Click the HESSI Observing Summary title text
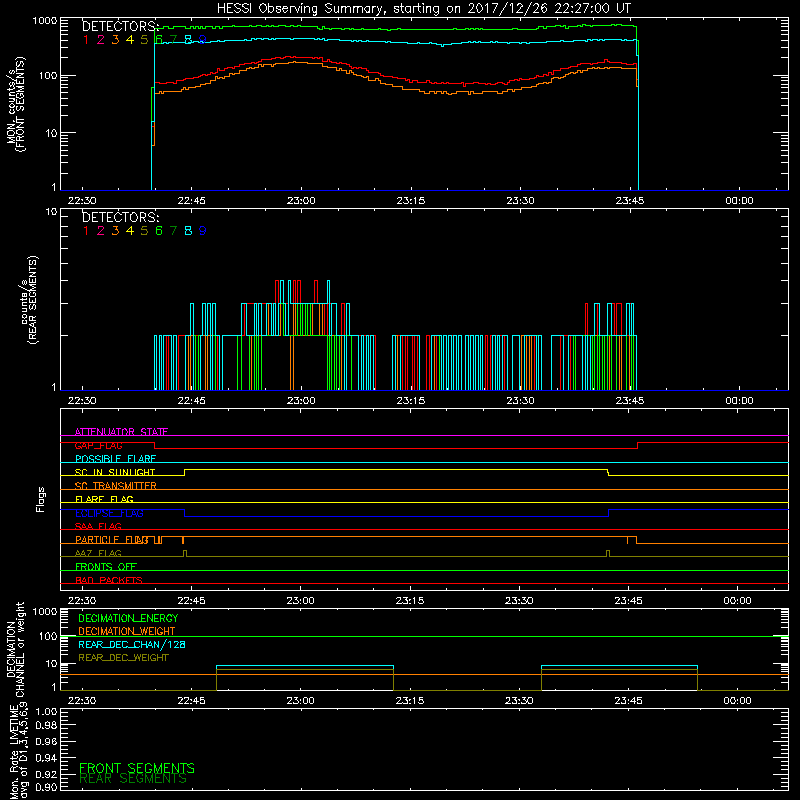Viewport: 800px width, 800px height. [x=423, y=9]
